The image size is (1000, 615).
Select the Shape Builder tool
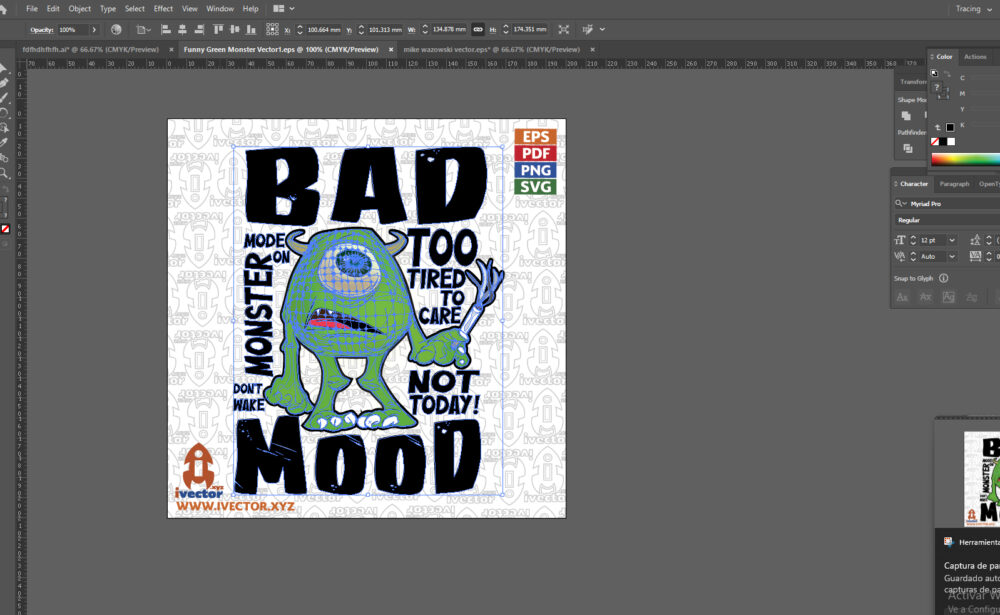[4, 128]
